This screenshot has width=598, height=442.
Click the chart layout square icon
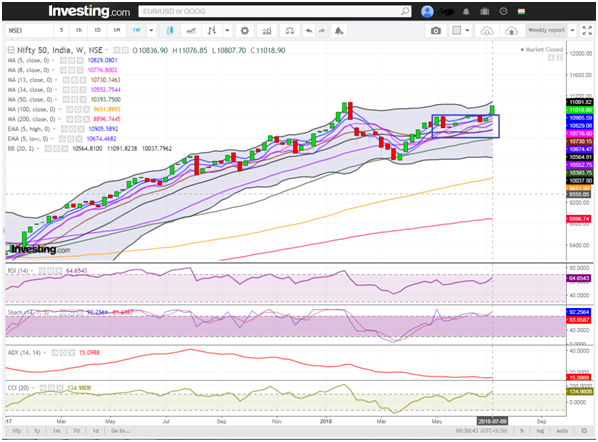pos(456,30)
